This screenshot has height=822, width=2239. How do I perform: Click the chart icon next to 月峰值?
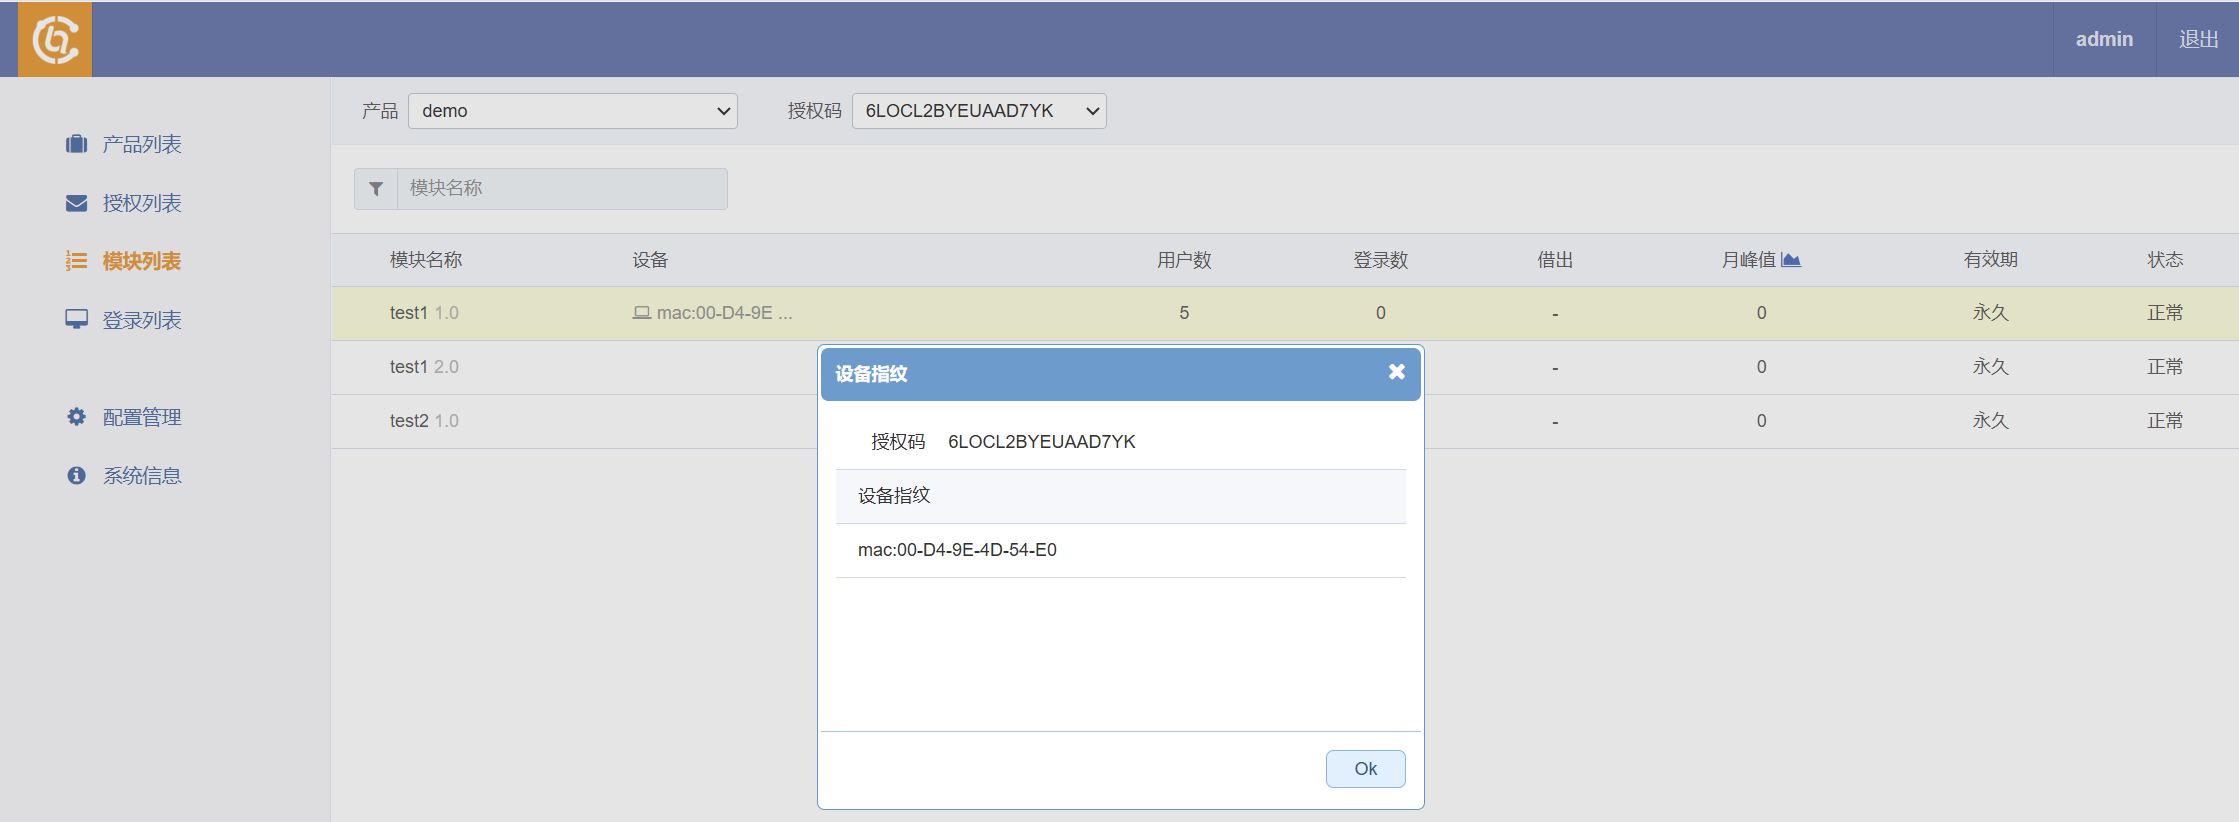1791,260
